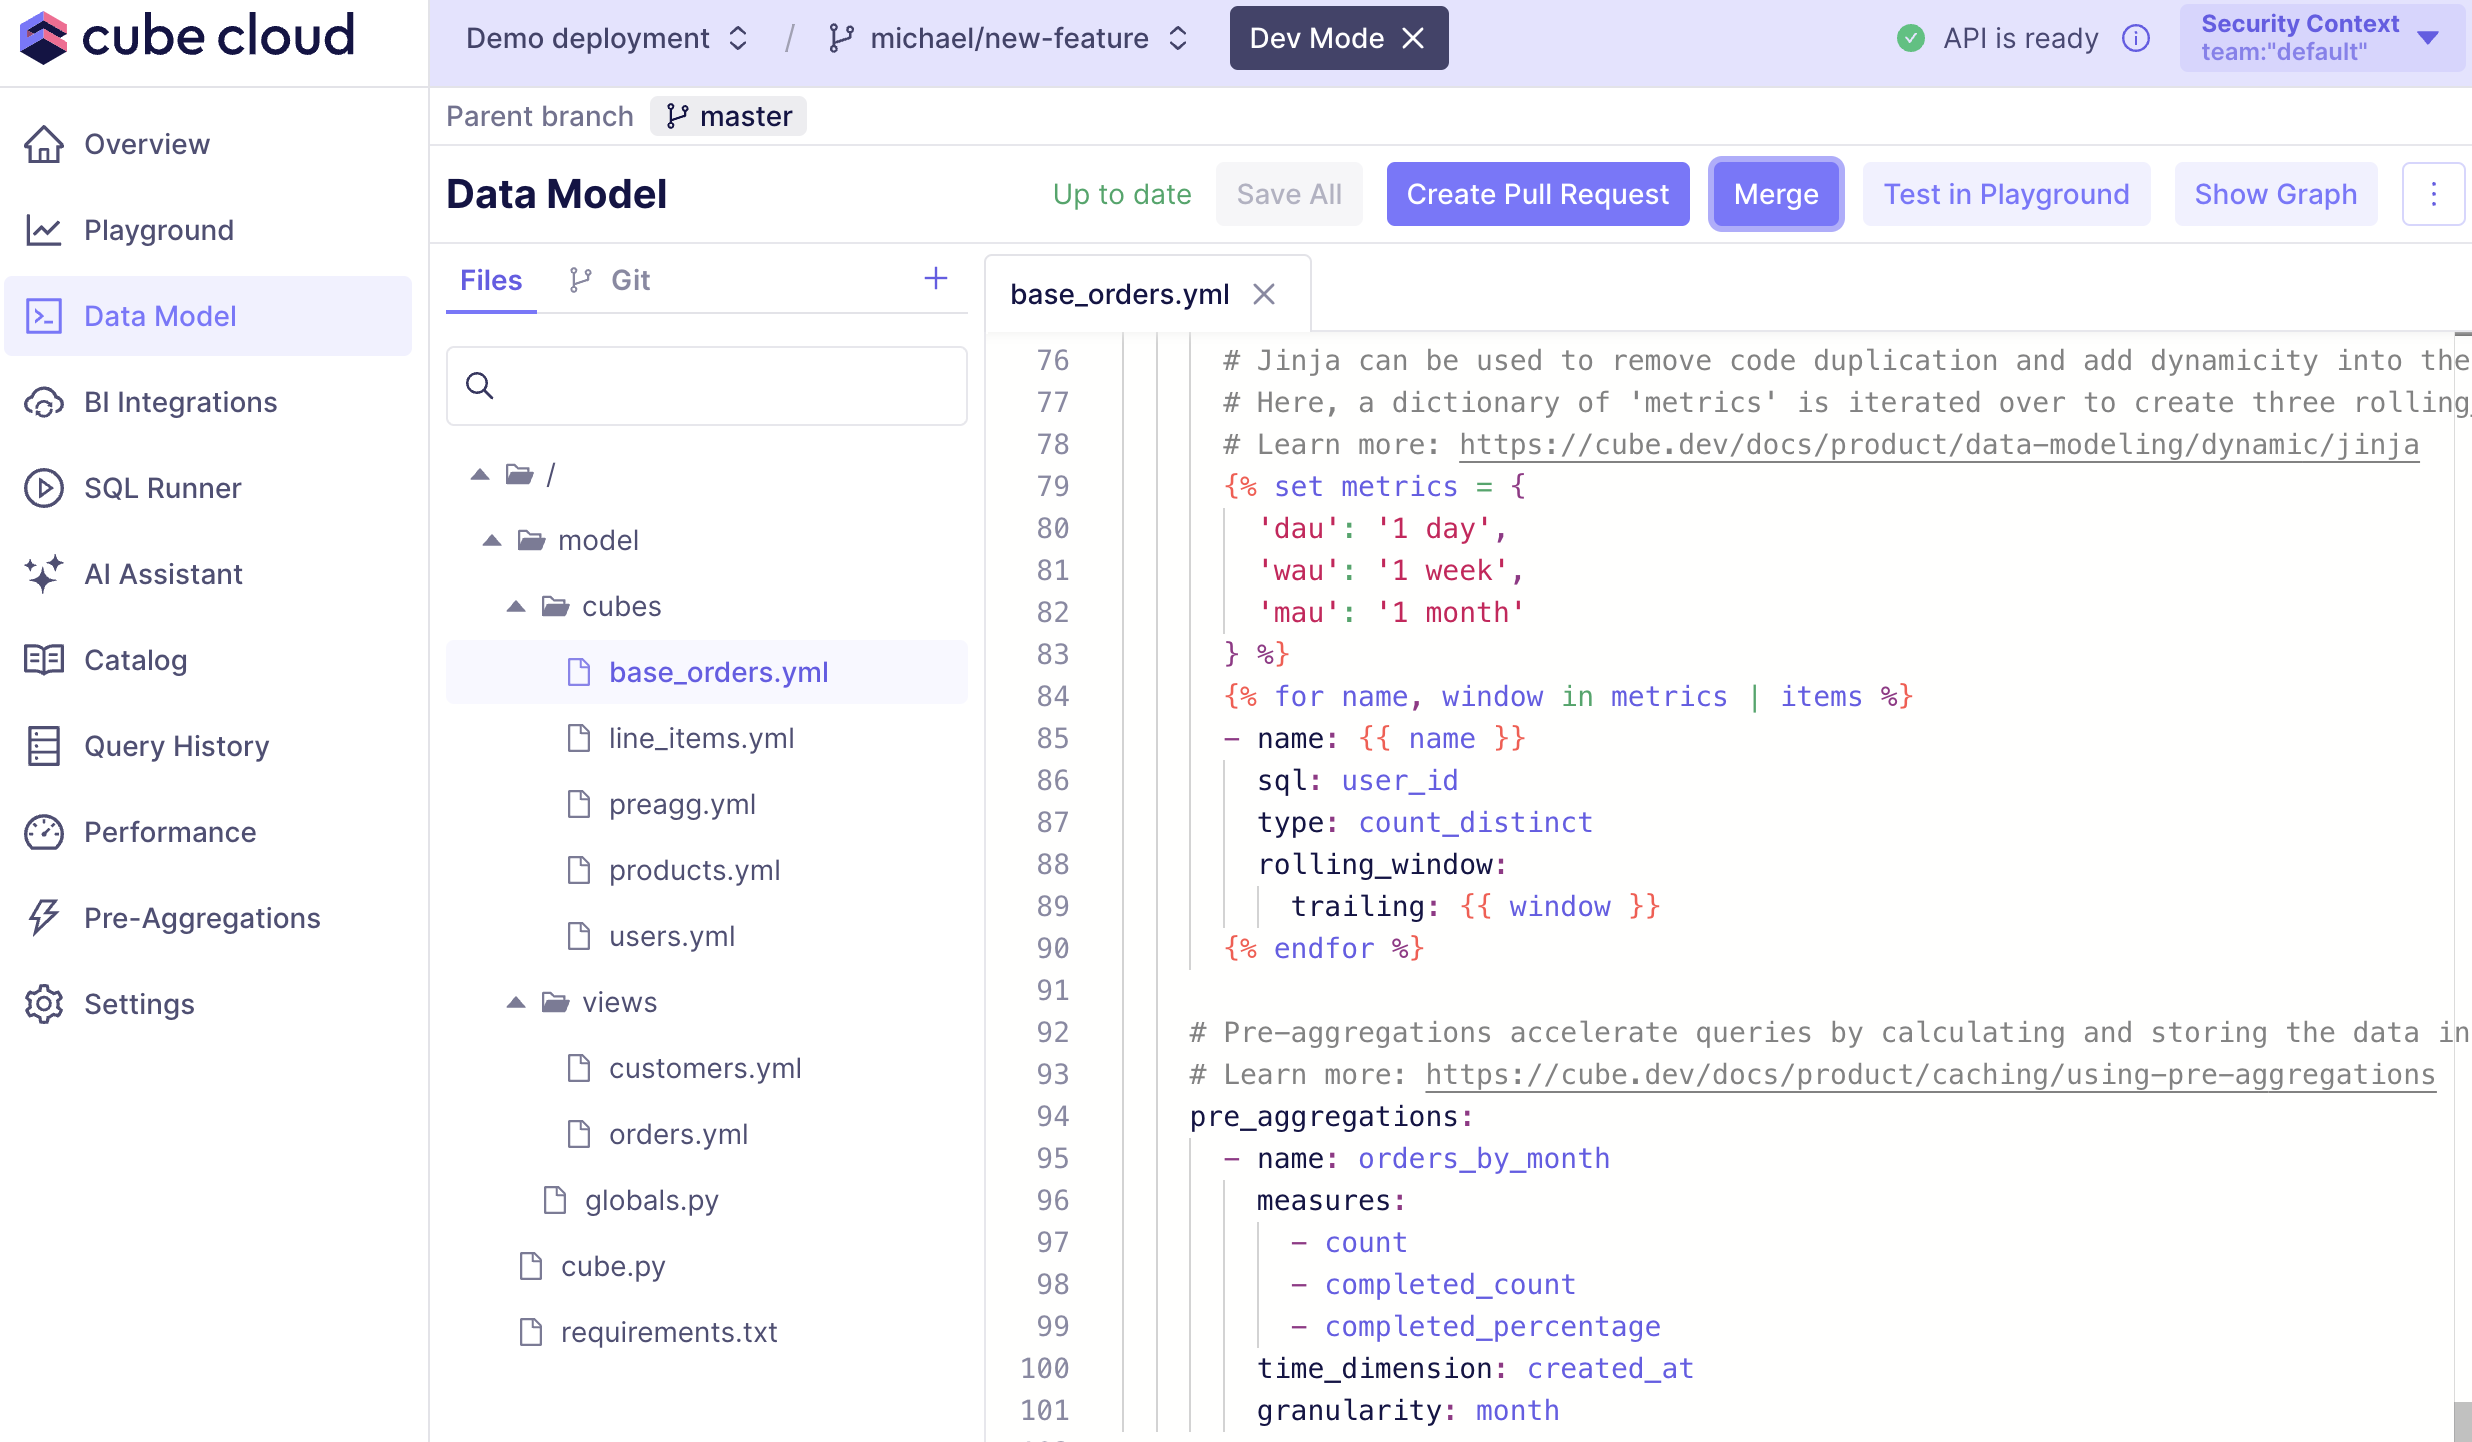Open SQL Runner play icon
The width and height of the screenshot is (2472, 1442).
coord(44,488)
